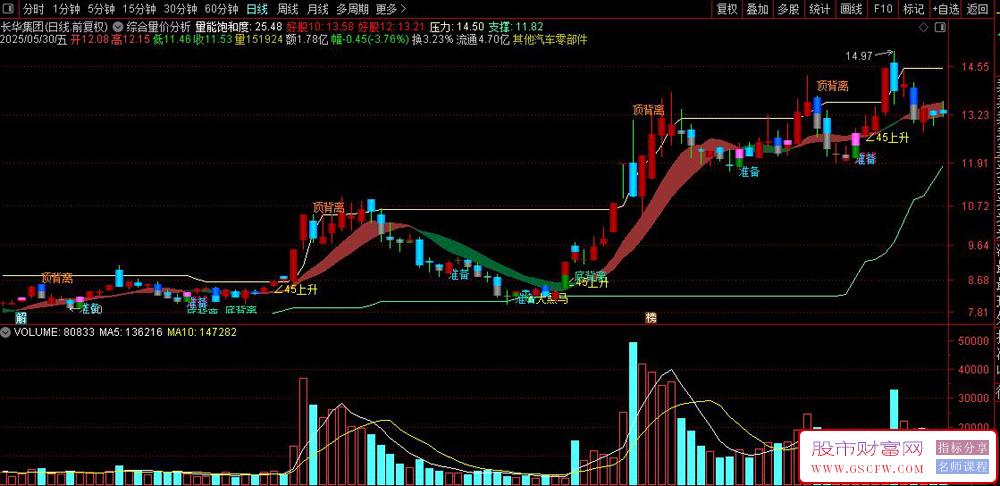Expand the 综合量价分析 indicator dropdown
Viewport: 1000px width, 486px height.
click(x=119, y=27)
